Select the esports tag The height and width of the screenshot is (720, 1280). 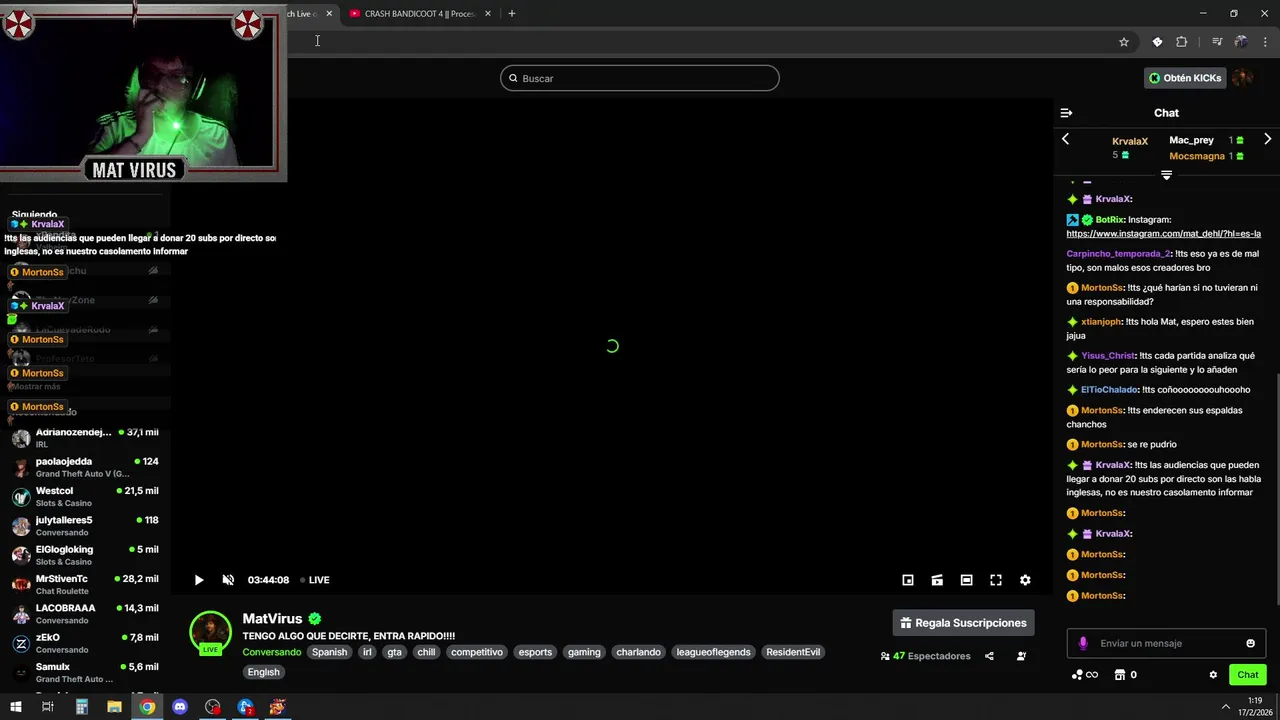click(535, 652)
